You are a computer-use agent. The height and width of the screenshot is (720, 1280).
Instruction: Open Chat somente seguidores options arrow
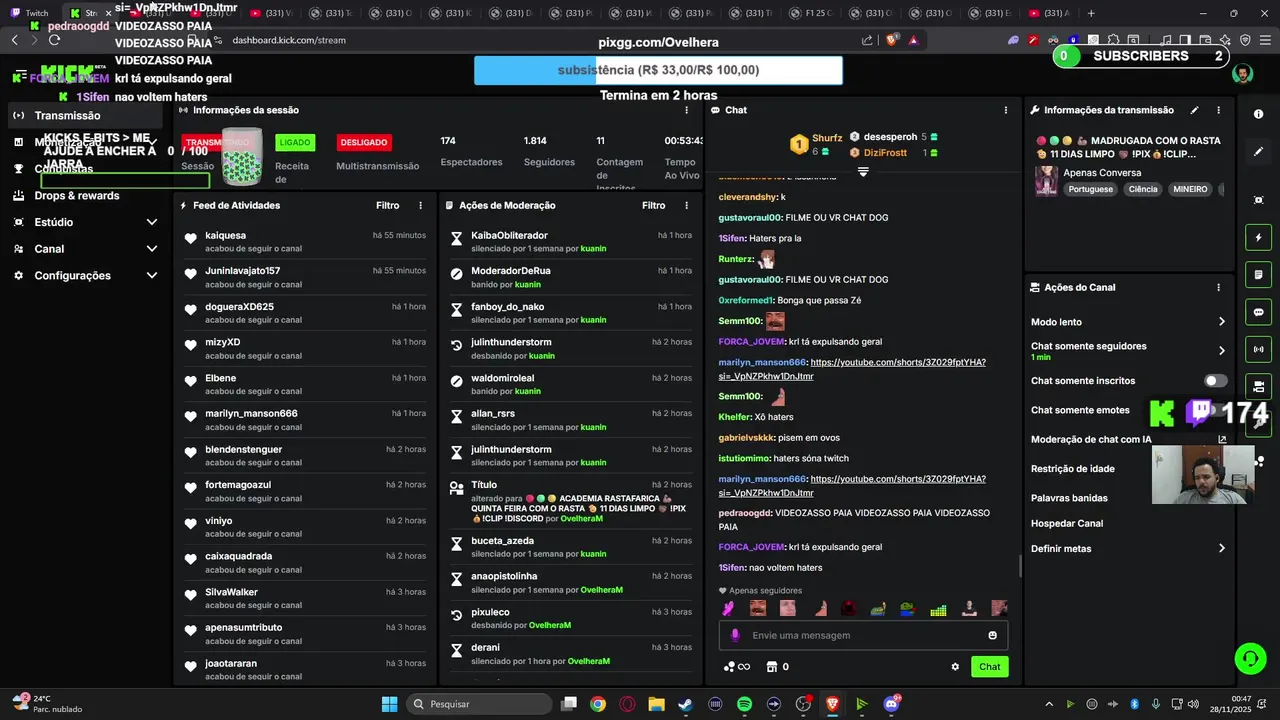click(1221, 351)
